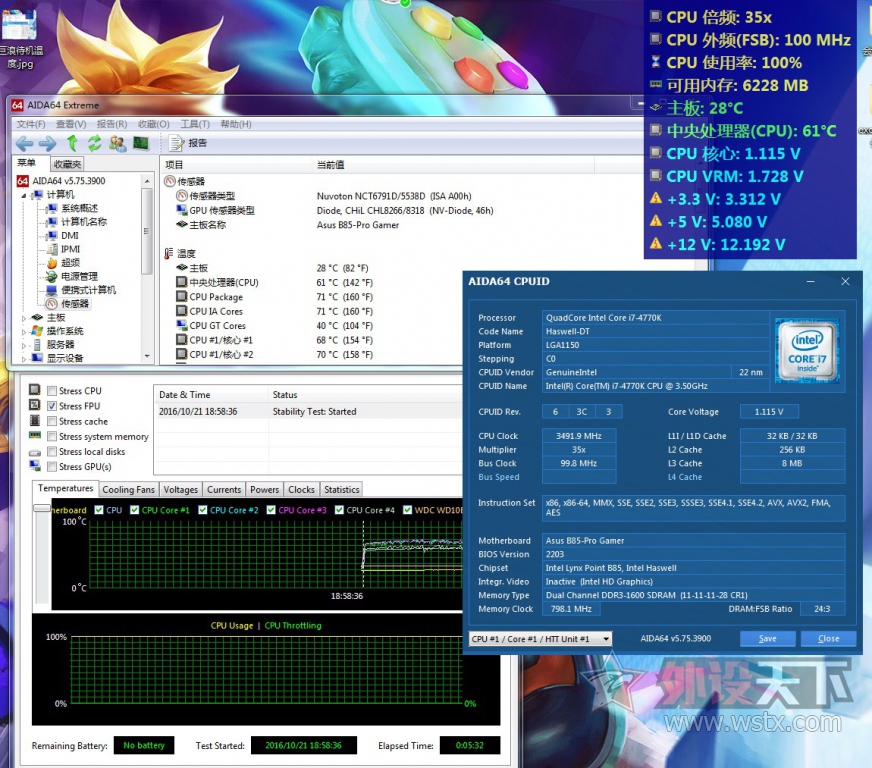Click the Stress system memory RAM icon

click(35, 435)
